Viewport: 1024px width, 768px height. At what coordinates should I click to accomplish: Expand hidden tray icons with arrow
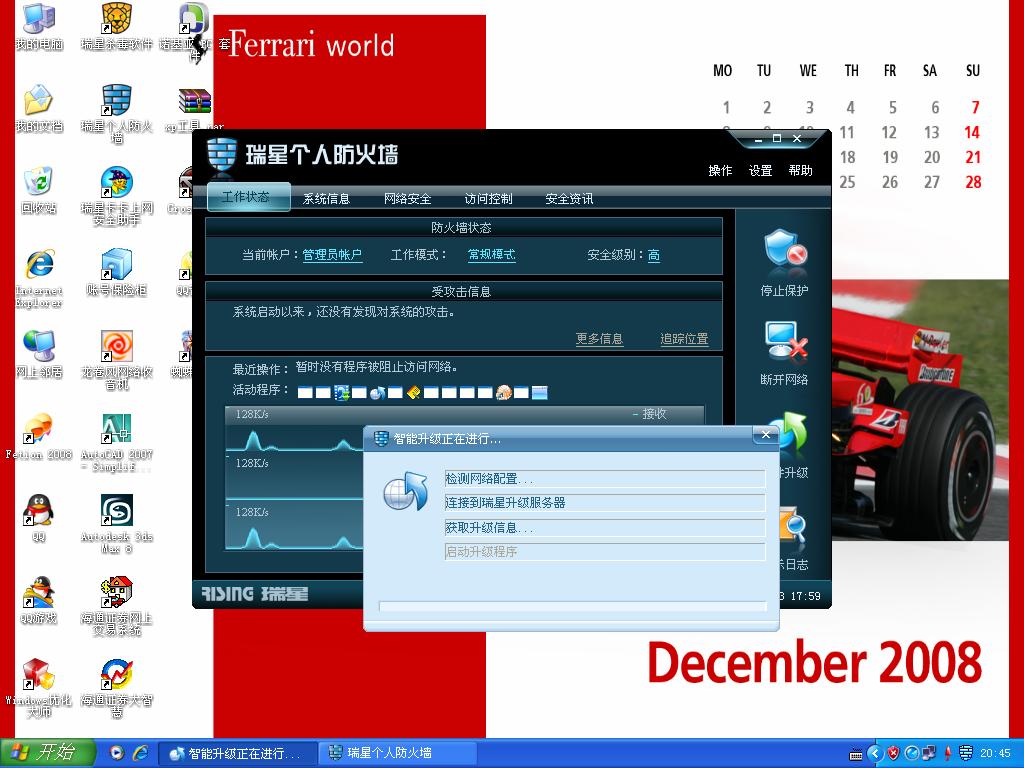[875, 754]
